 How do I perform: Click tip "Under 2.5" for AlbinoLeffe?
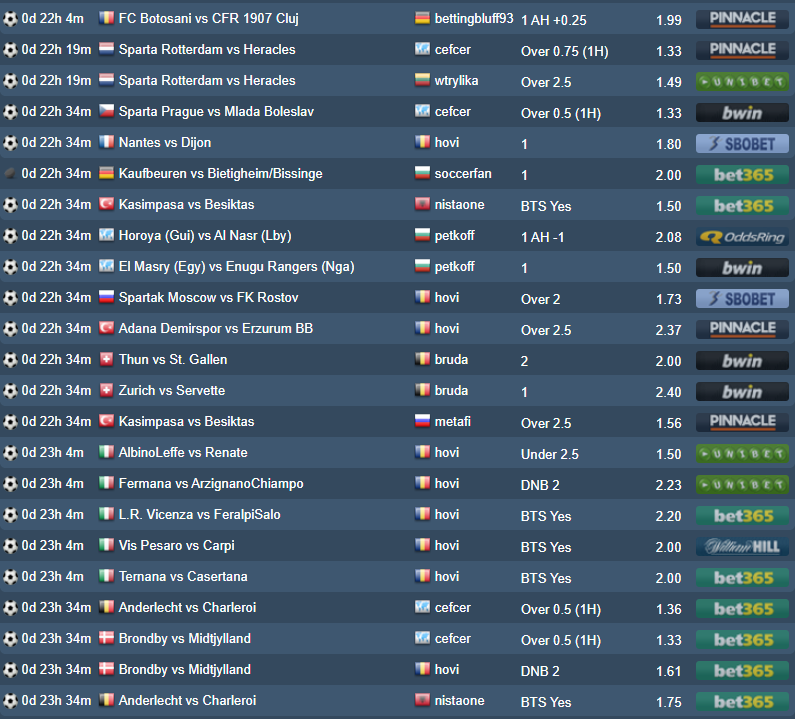(x=550, y=454)
